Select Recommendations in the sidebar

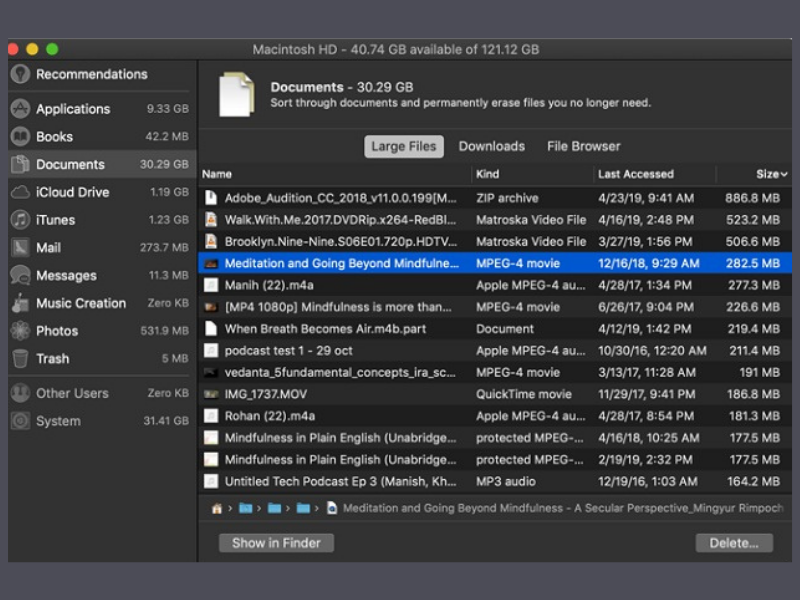coord(92,74)
